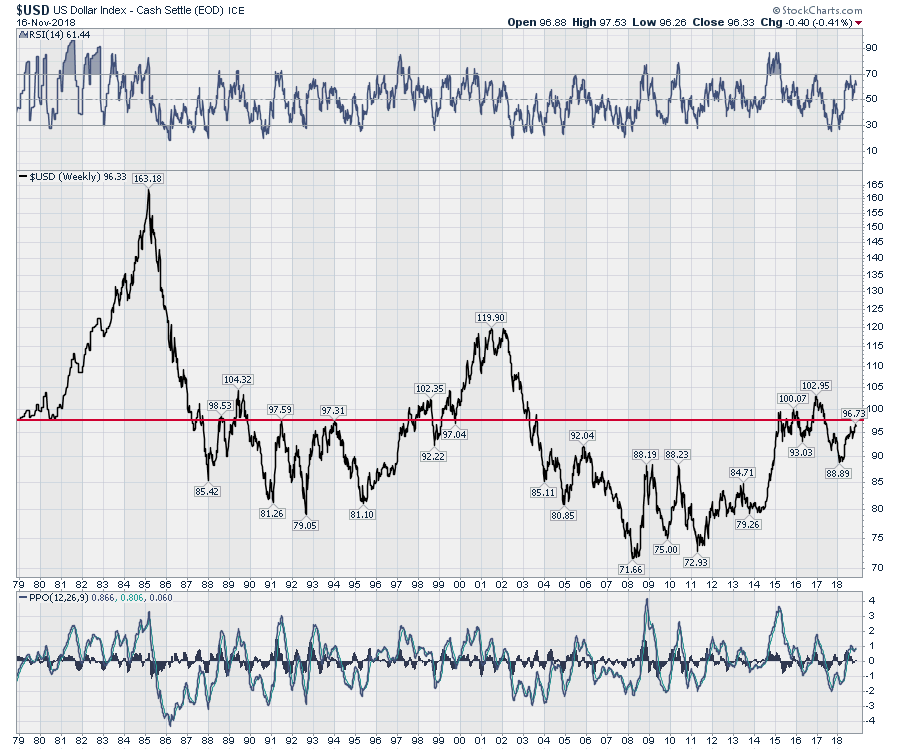Click the Chg -0.40 (-0.41%) value
This screenshot has height=750, width=900.
click(806, 22)
